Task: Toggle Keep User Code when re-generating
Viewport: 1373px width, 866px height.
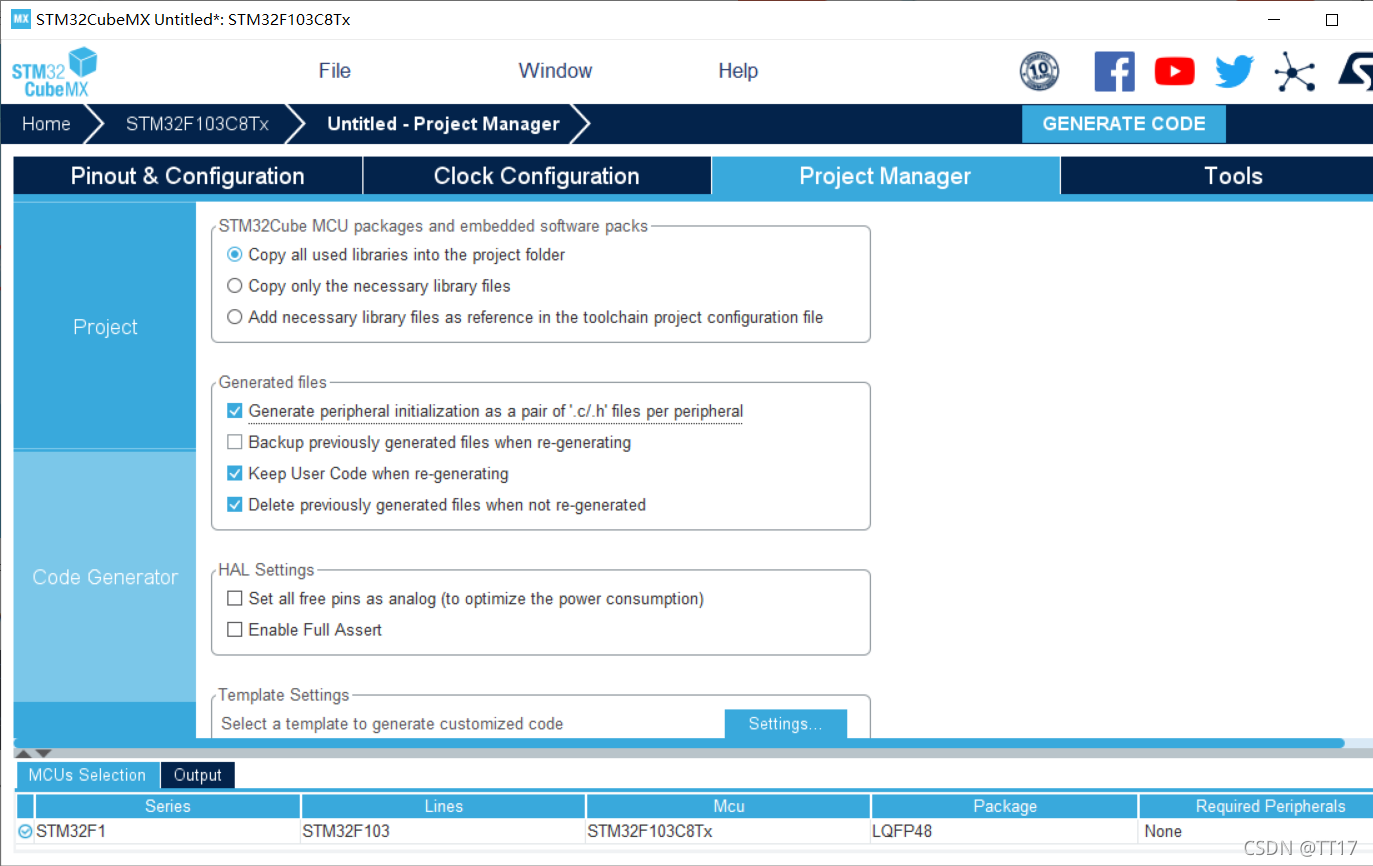Action: pyautogui.click(x=235, y=473)
